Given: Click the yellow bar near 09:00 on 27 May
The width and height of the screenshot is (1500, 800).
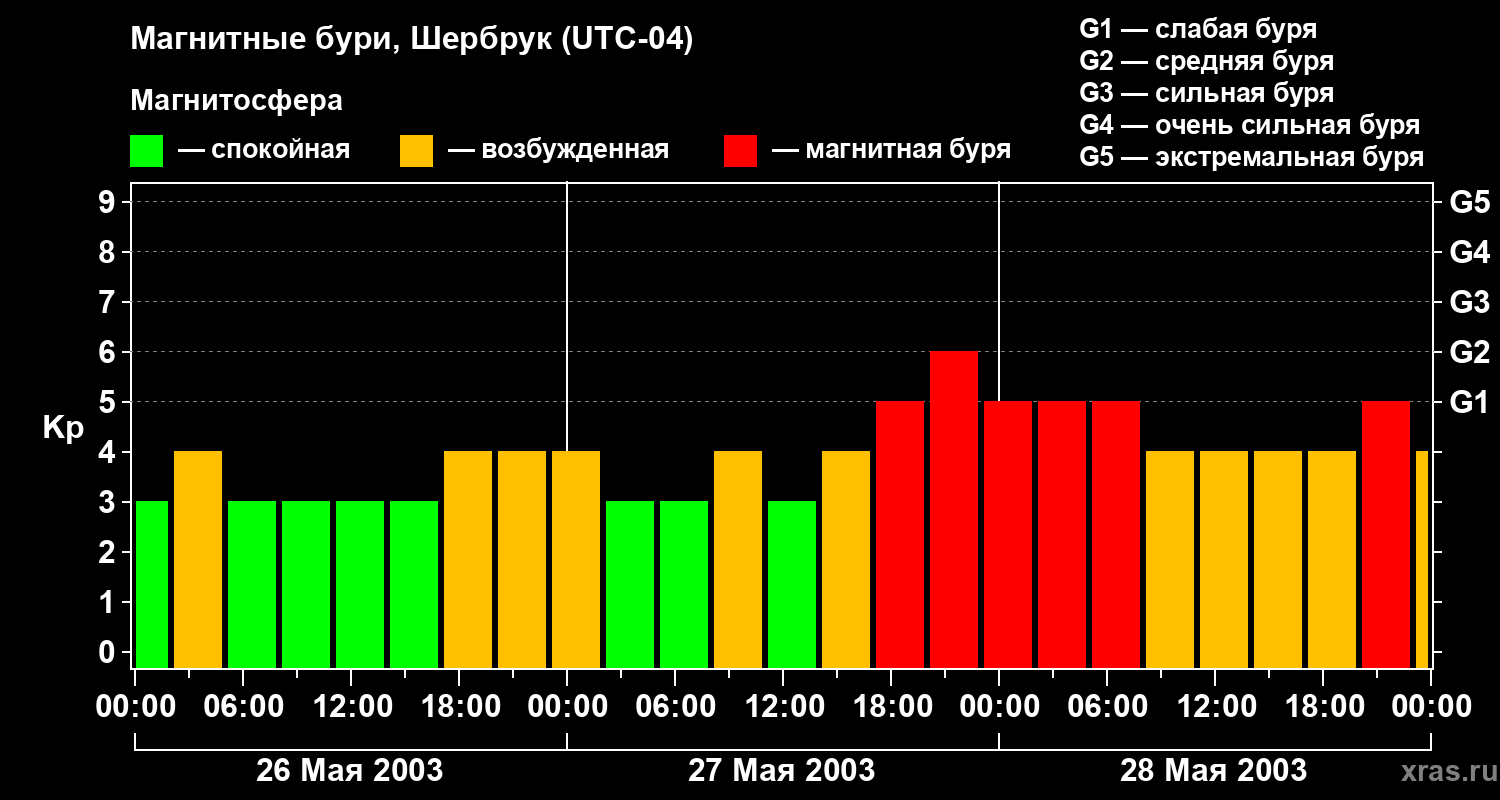Looking at the screenshot, I should tap(738, 559).
